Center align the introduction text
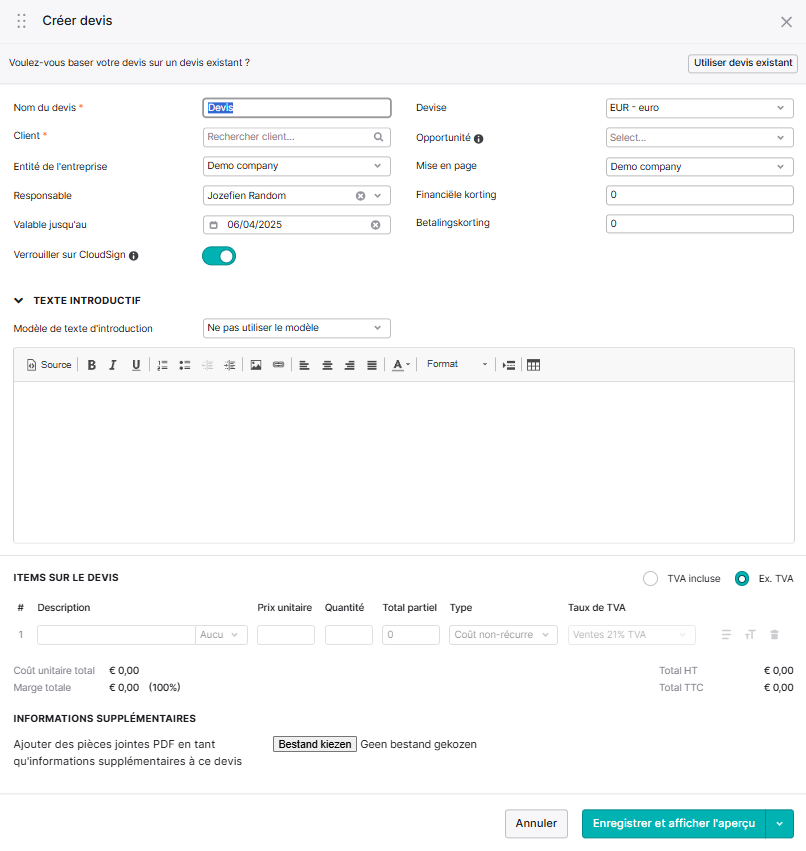The width and height of the screenshot is (806, 851). pos(327,365)
